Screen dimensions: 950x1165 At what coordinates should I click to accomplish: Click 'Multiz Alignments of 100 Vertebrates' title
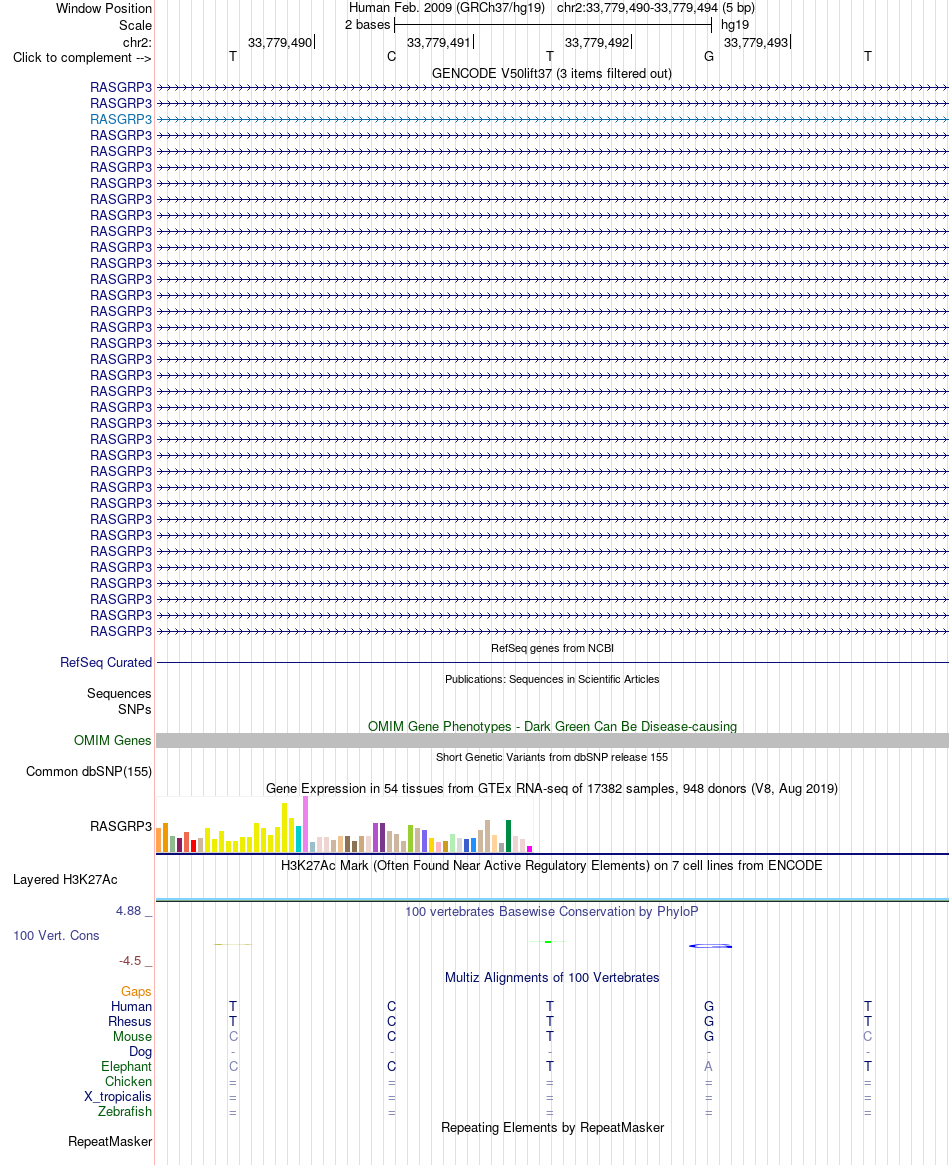552,978
